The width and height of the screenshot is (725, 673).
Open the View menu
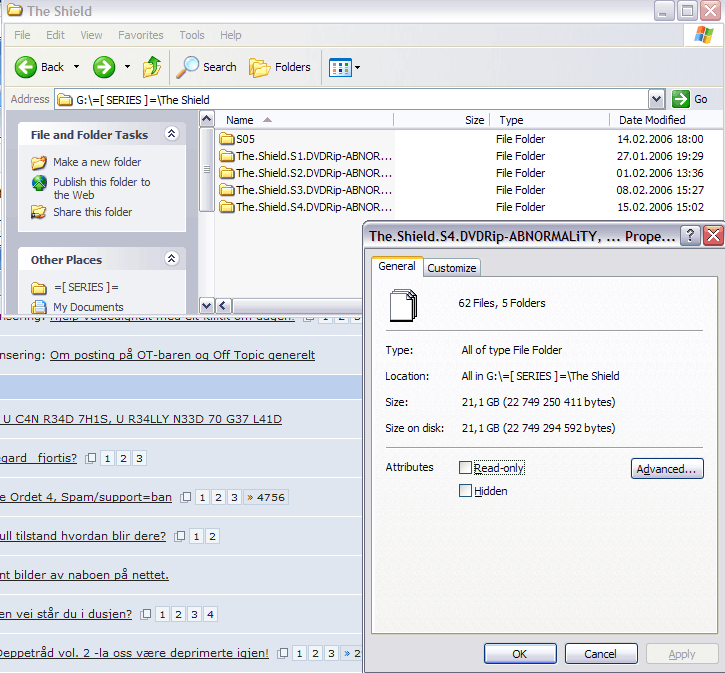(x=91, y=35)
